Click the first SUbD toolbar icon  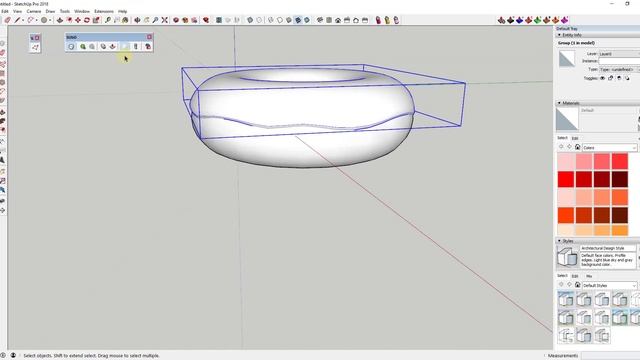[x=71, y=47]
